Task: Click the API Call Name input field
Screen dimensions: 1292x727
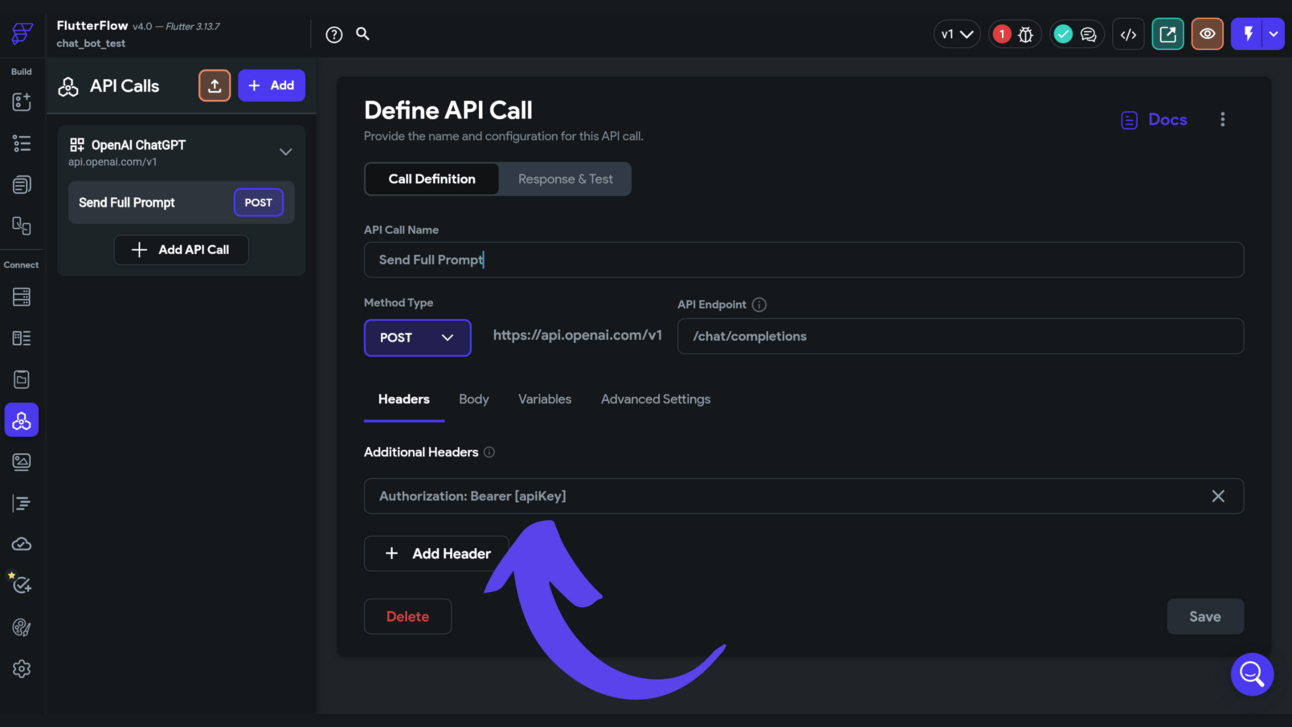Action: (x=804, y=260)
